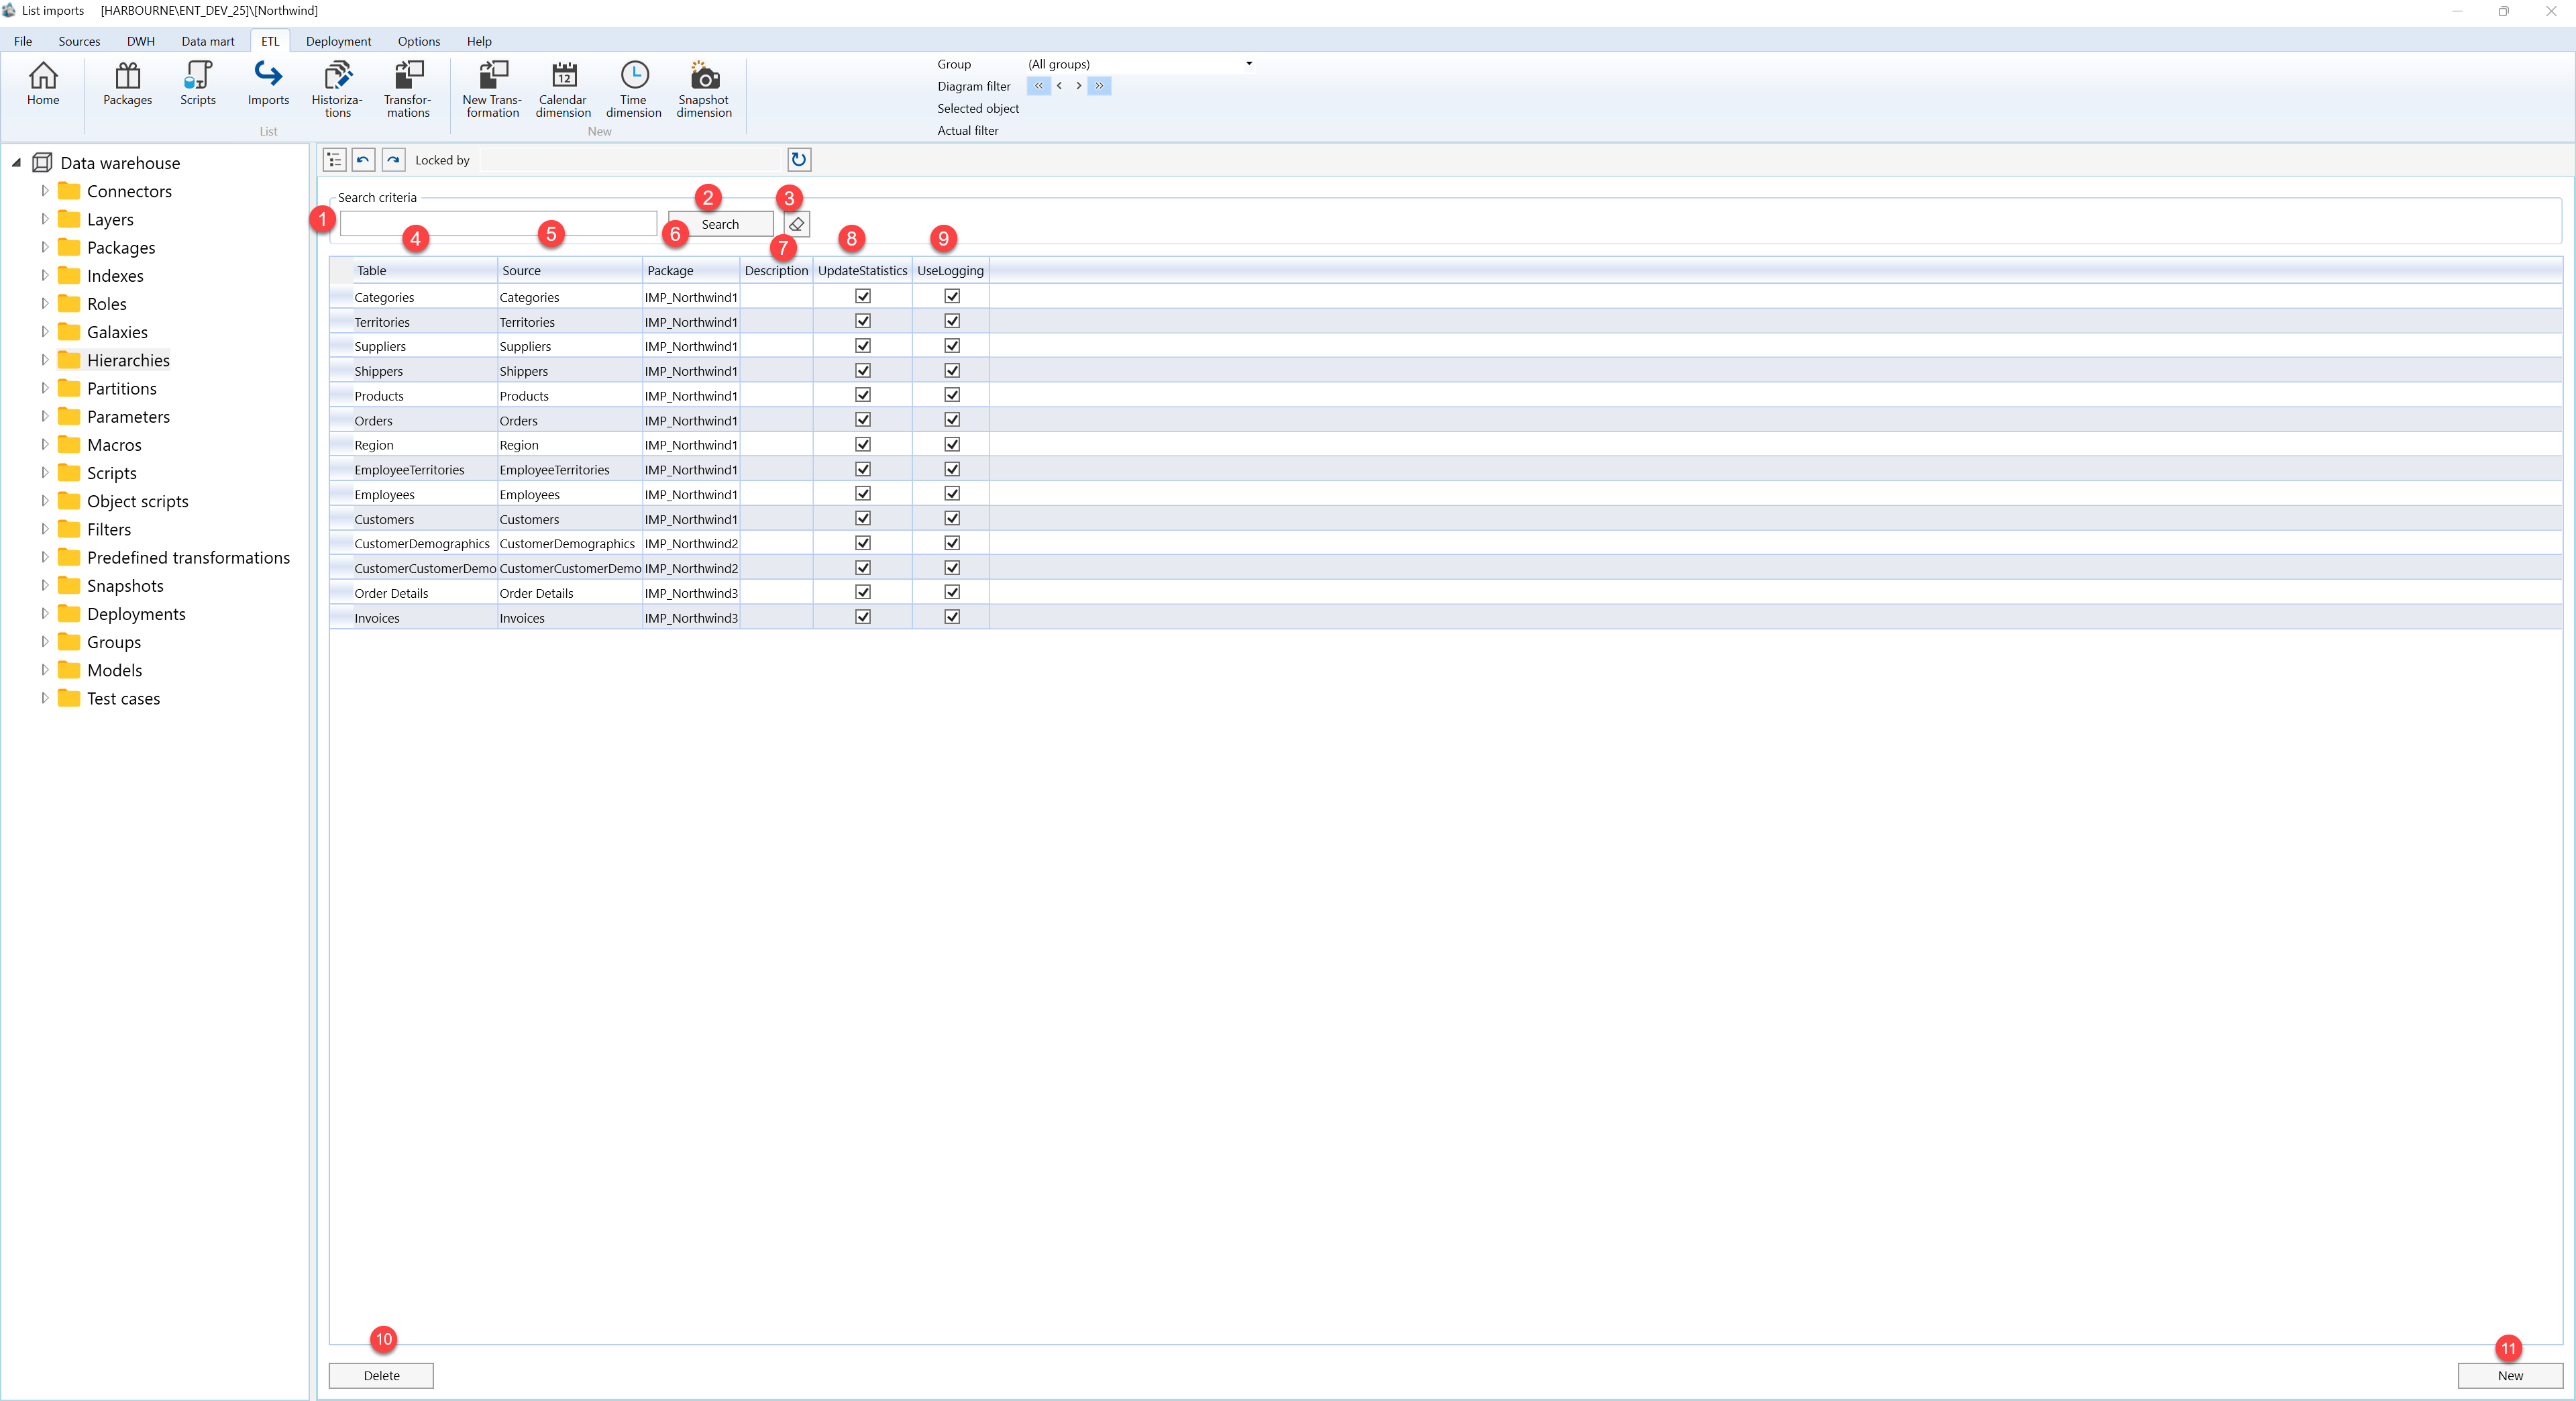Screen dimensions: 2576x1401
Task: Select the IMP_Northwind2 cell for CustomerDemographics
Action: 691,543
